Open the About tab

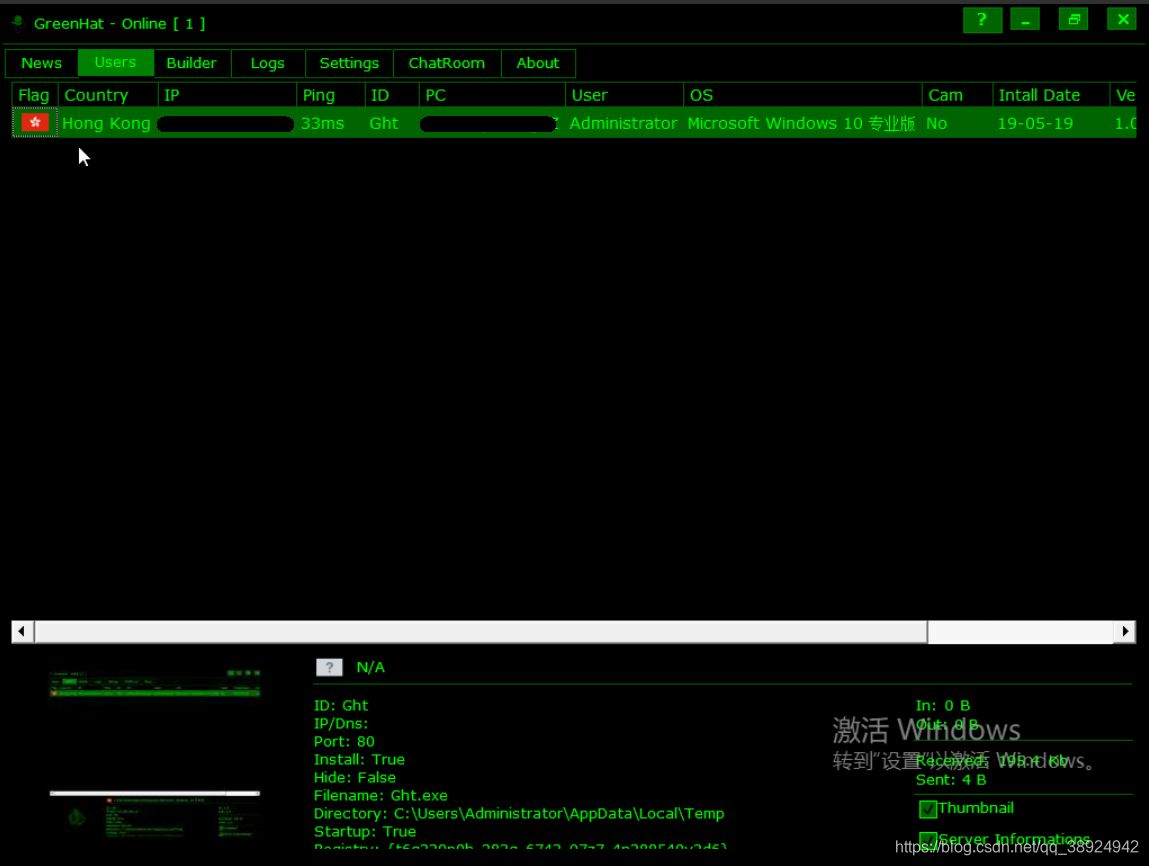coord(538,63)
